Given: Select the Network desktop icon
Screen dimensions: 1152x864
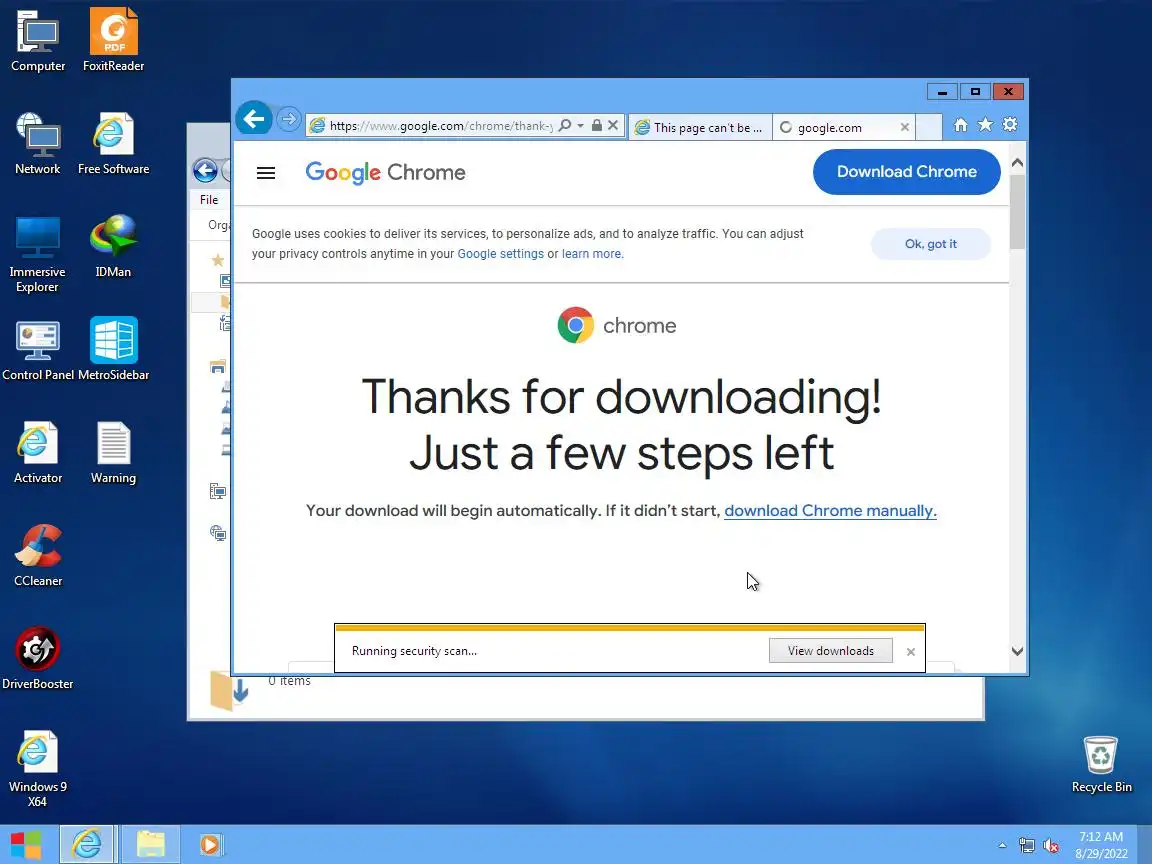Looking at the screenshot, I should click(x=37, y=143).
